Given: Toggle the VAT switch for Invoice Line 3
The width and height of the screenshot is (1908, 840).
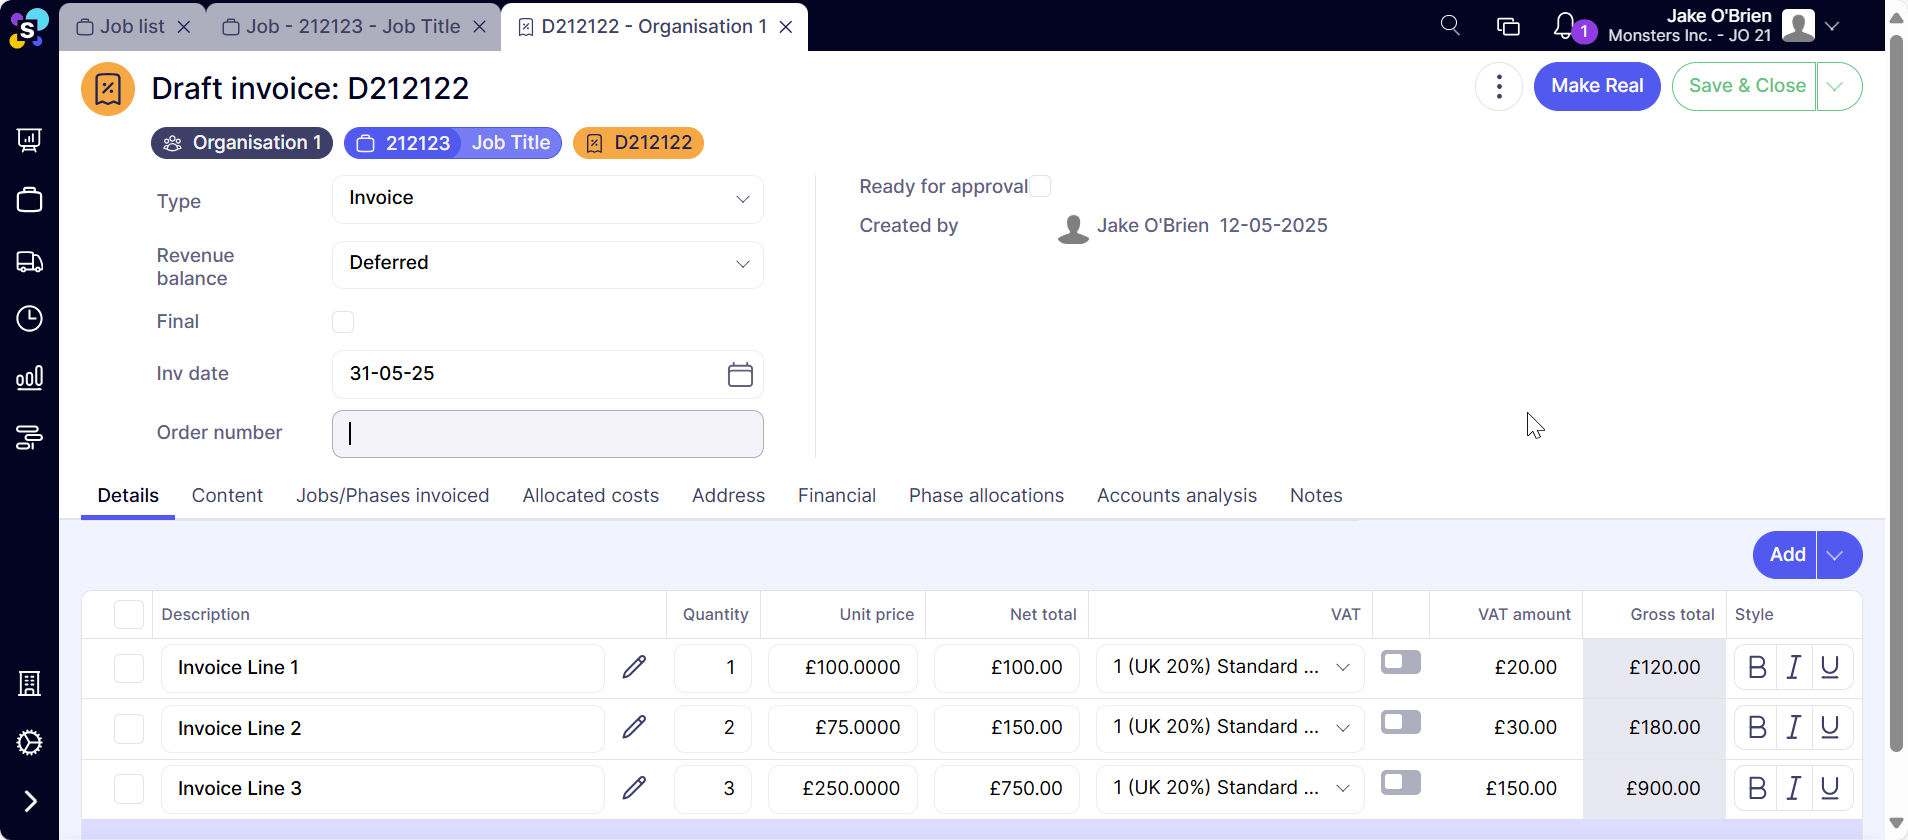Looking at the screenshot, I should (x=1400, y=783).
